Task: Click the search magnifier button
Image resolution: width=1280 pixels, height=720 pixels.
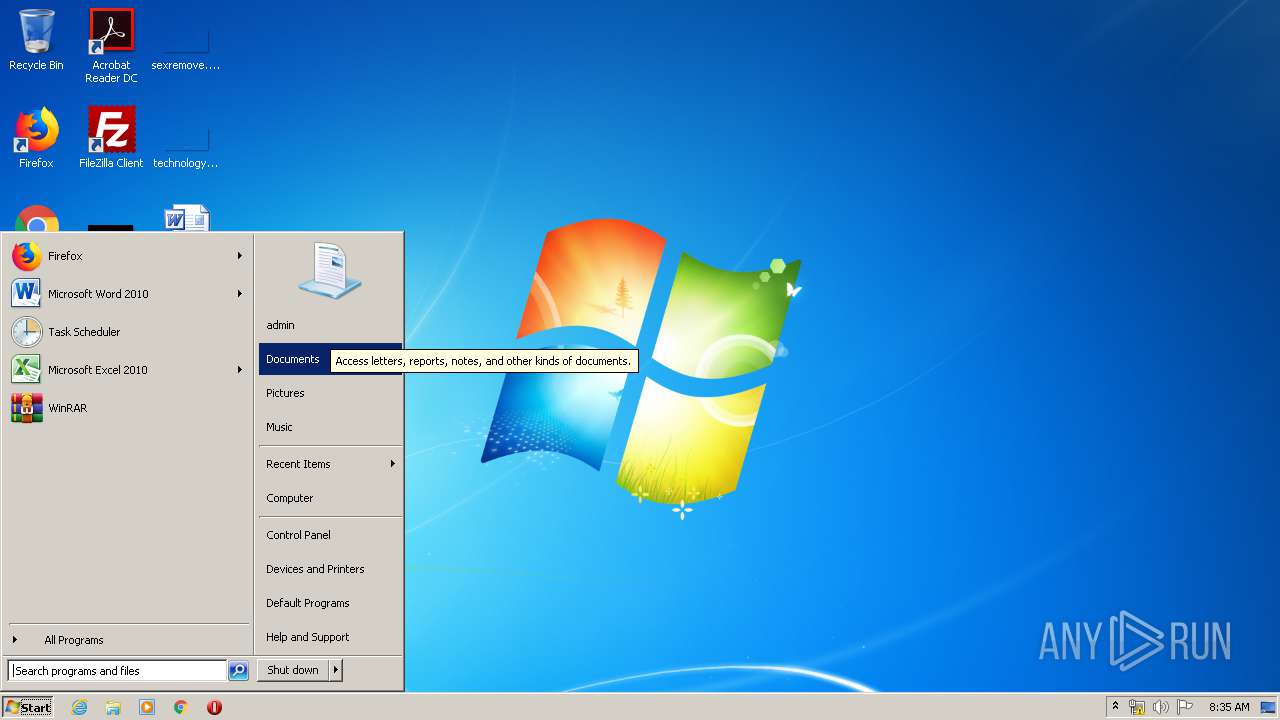Action: coord(238,671)
